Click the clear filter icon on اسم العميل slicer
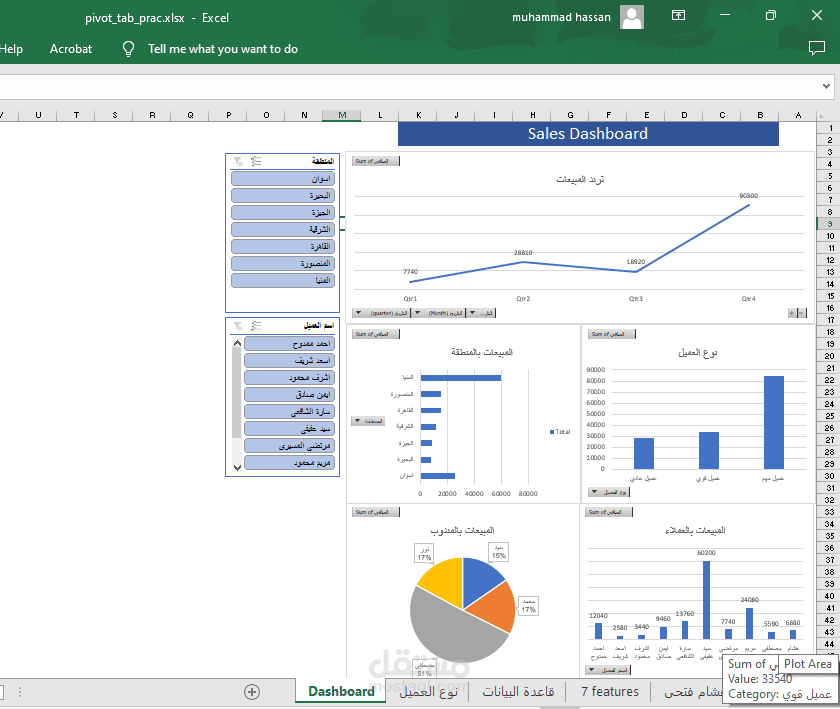Viewport: 840px width, 709px height. tap(237, 327)
